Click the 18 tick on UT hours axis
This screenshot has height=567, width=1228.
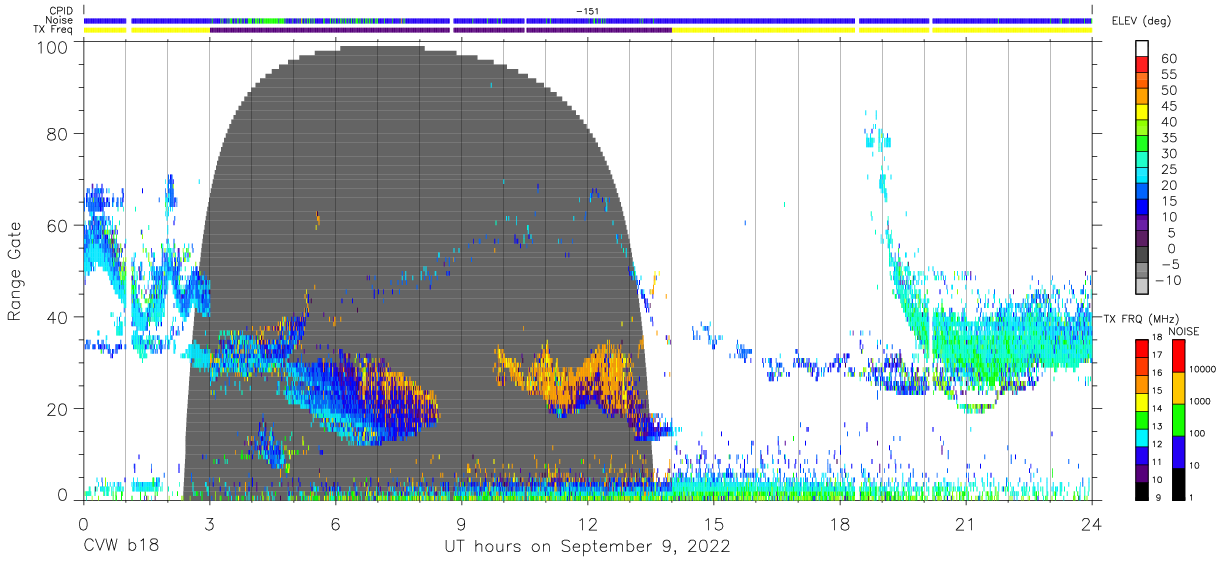pos(840,523)
